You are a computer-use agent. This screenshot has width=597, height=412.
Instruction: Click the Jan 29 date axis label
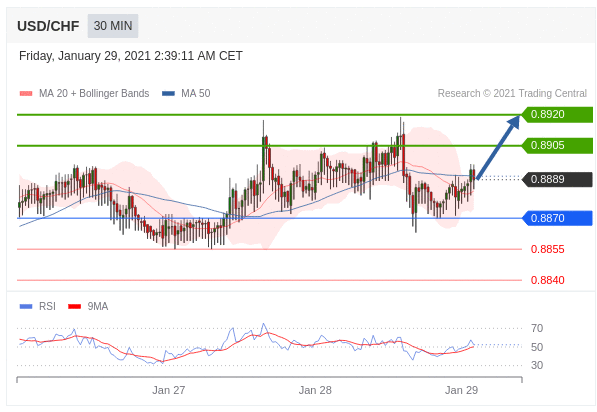(x=461, y=390)
